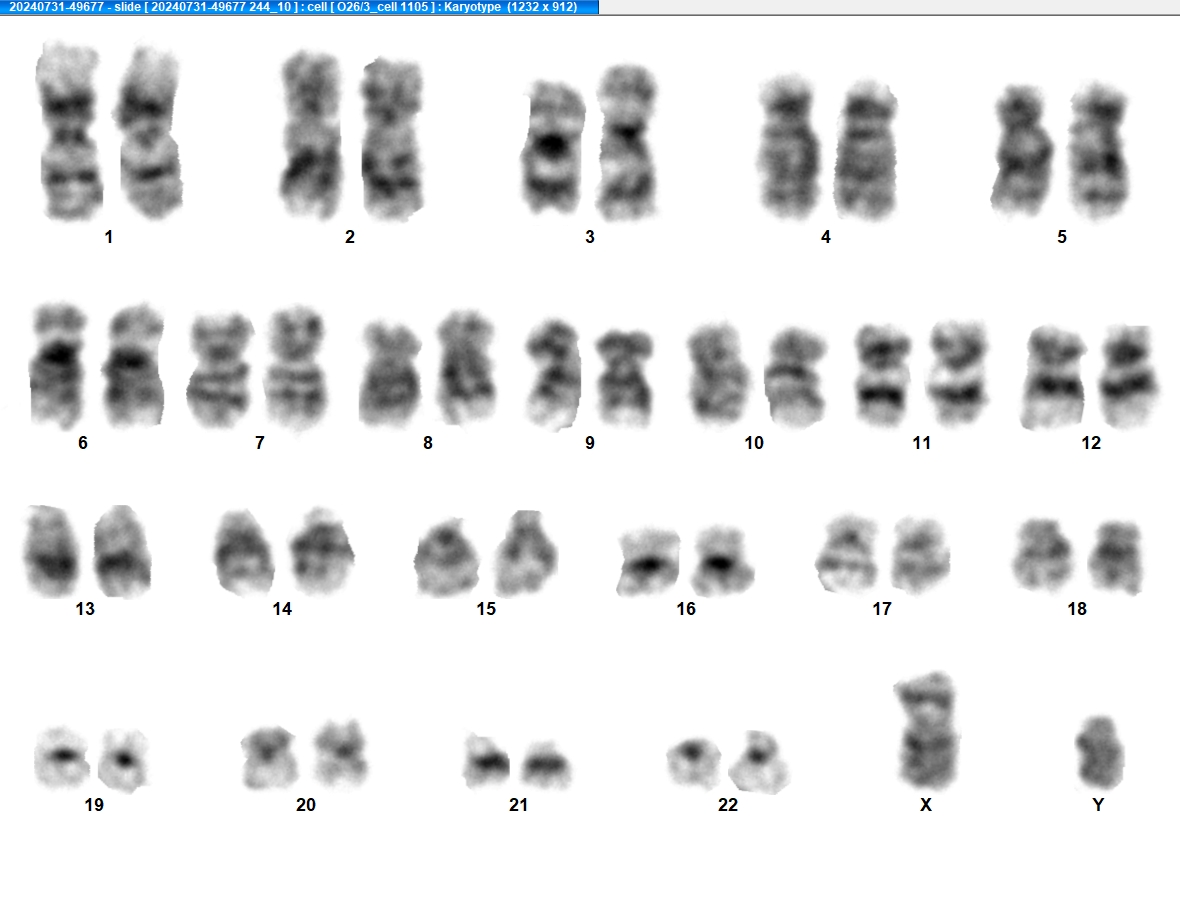This screenshot has height=898, width=1180.
Task: Select the left chromosome 11 image
Action: click(883, 376)
